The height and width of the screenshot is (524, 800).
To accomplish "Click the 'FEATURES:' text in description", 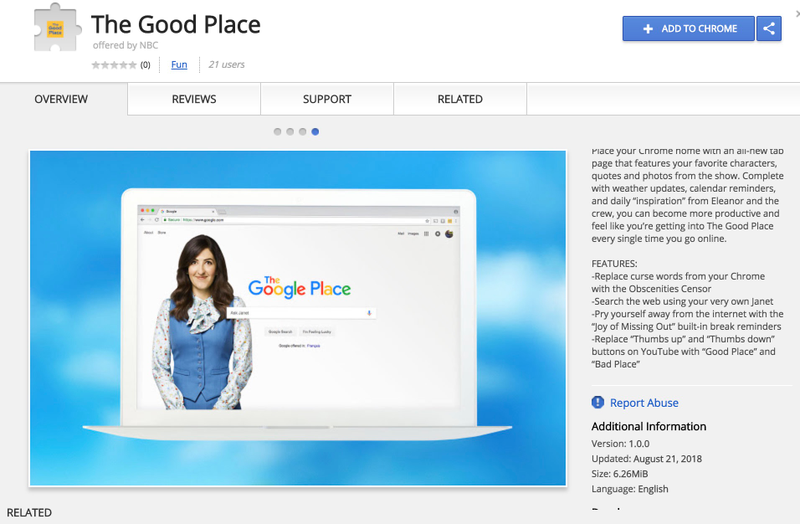I will pyautogui.click(x=614, y=264).
